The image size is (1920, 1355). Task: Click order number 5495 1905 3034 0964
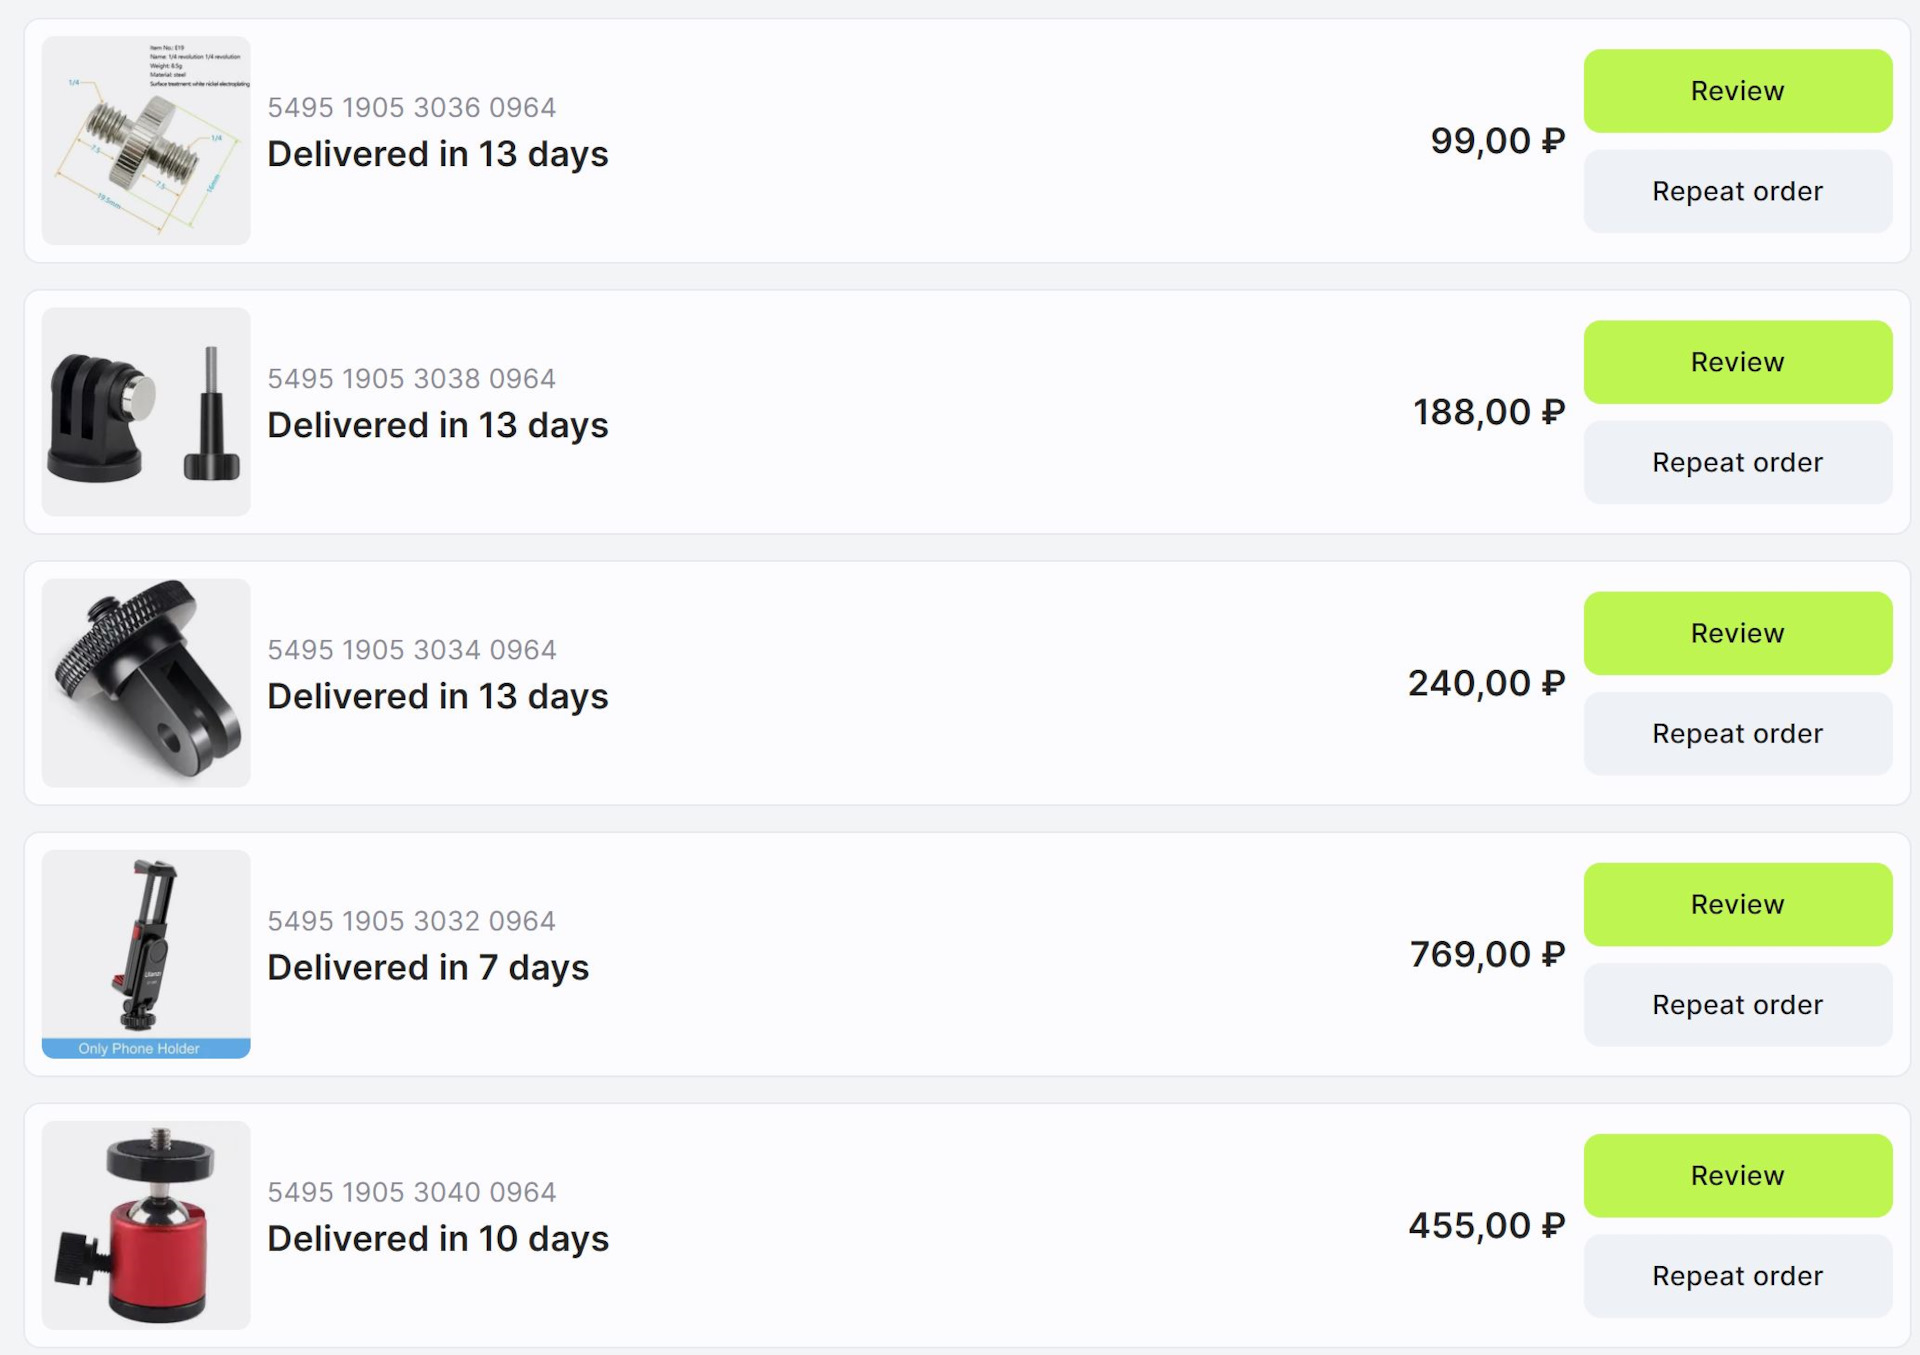coord(411,649)
